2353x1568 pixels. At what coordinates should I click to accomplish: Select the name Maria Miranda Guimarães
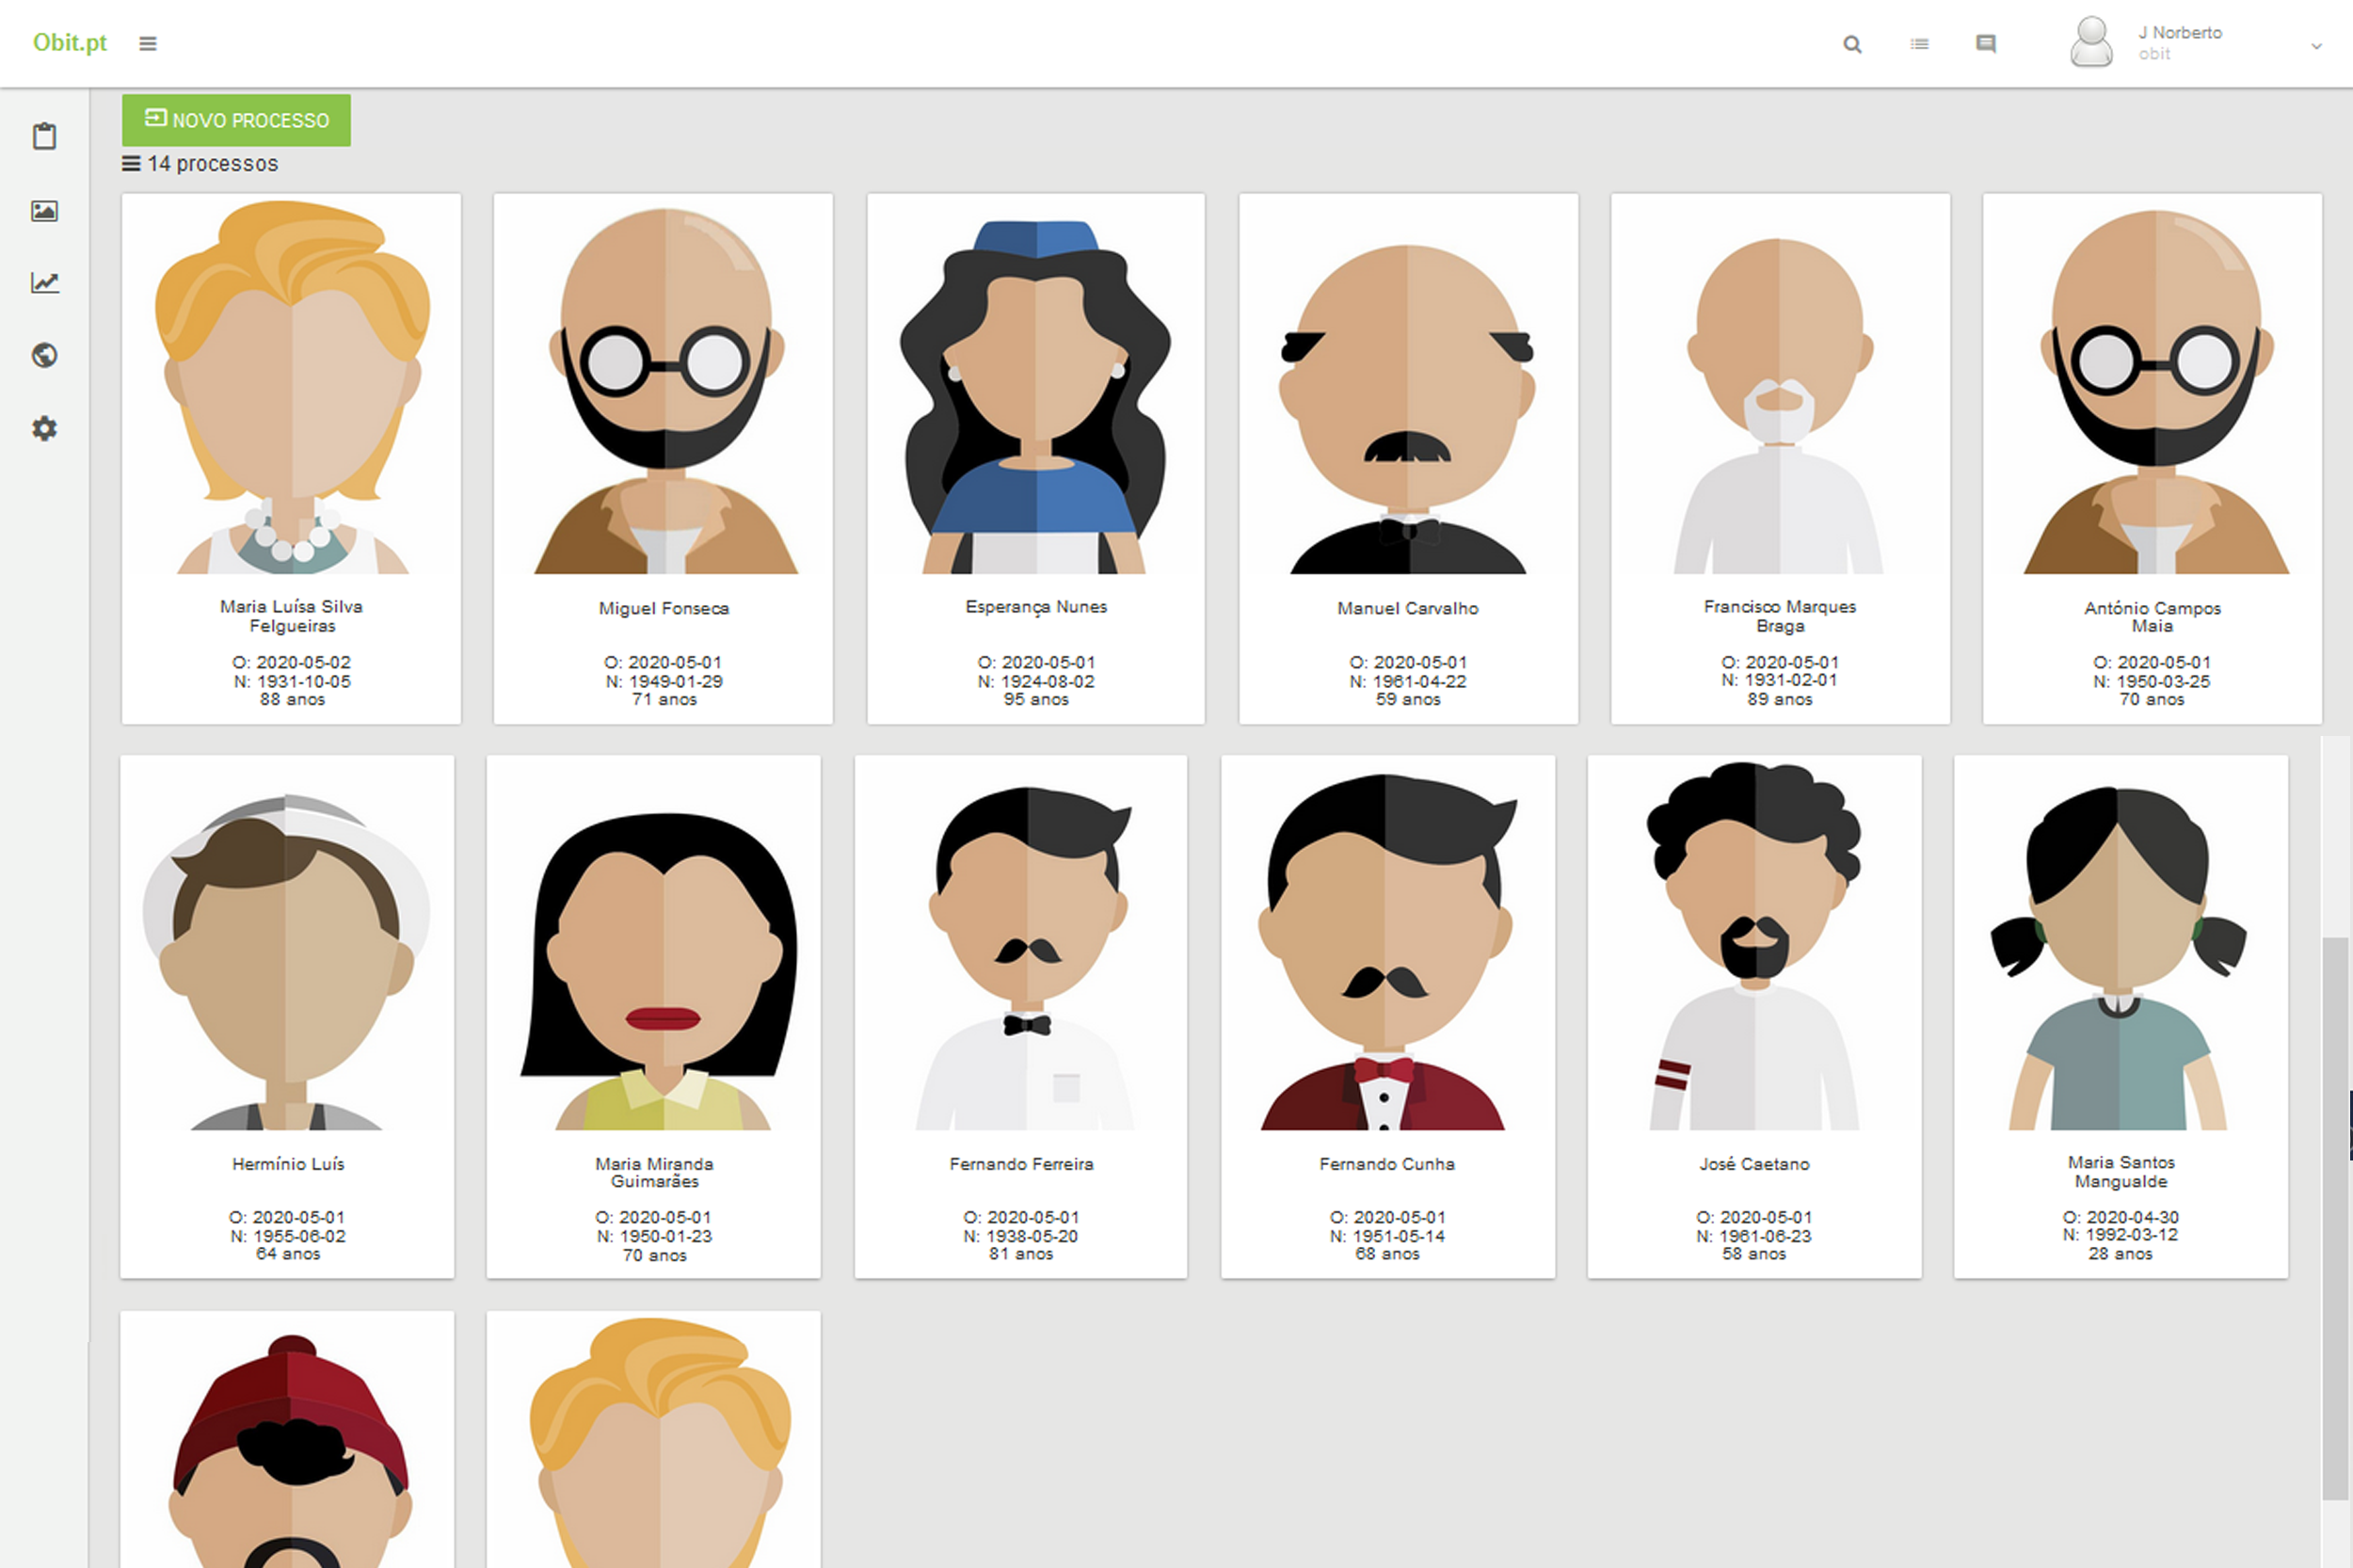point(655,1172)
